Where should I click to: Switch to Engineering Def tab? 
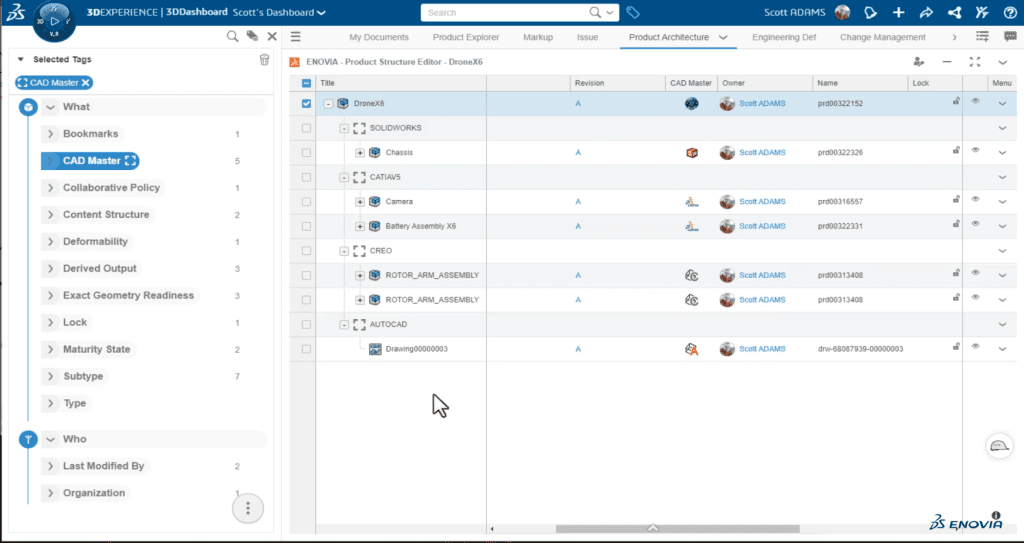click(784, 37)
